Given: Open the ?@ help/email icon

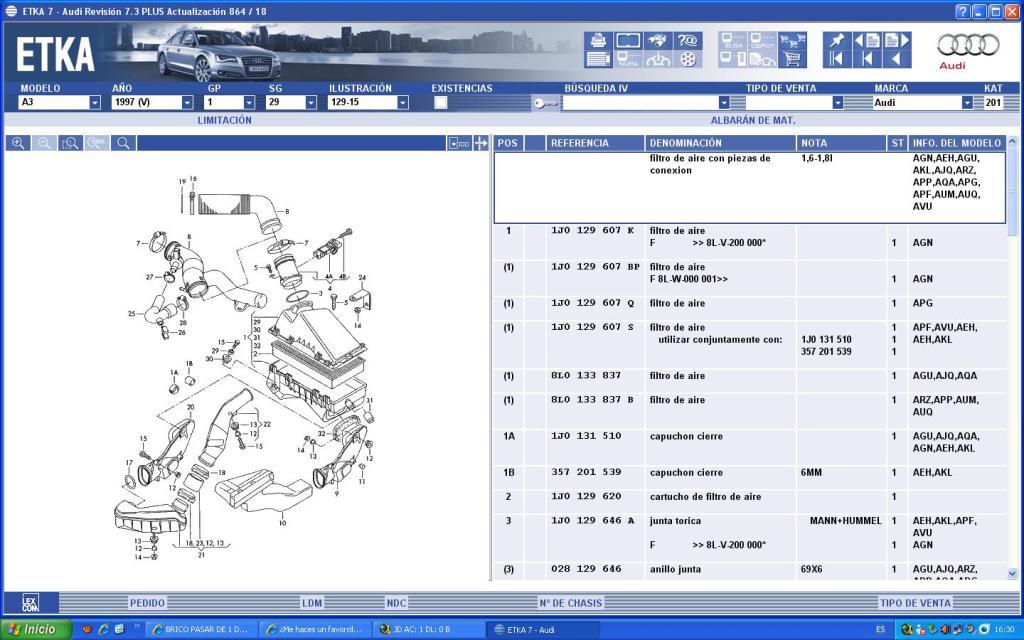Looking at the screenshot, I should (x=688, y=40).
